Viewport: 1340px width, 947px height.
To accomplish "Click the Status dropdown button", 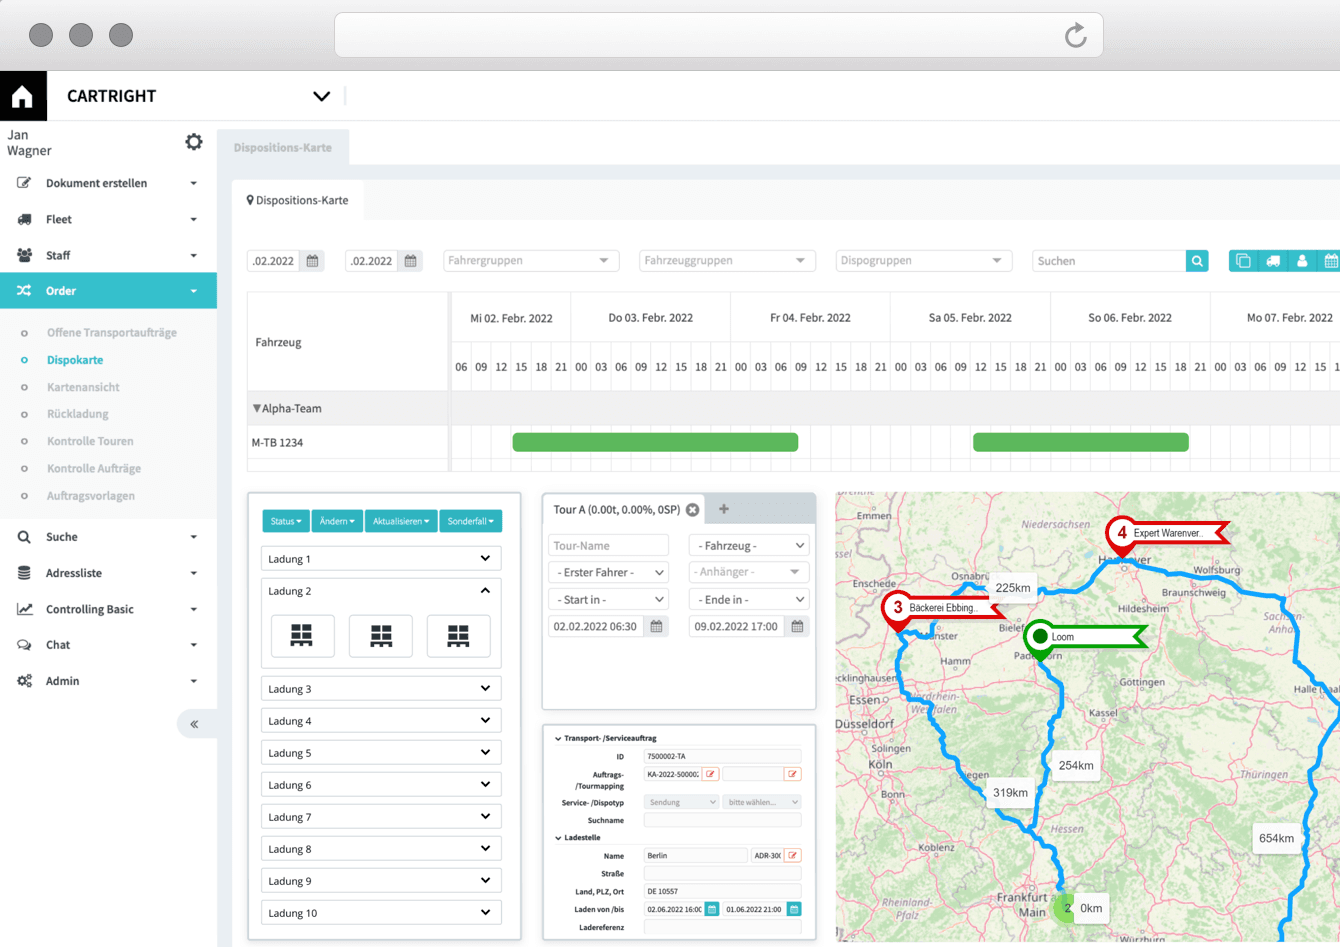I will [286, 521].
